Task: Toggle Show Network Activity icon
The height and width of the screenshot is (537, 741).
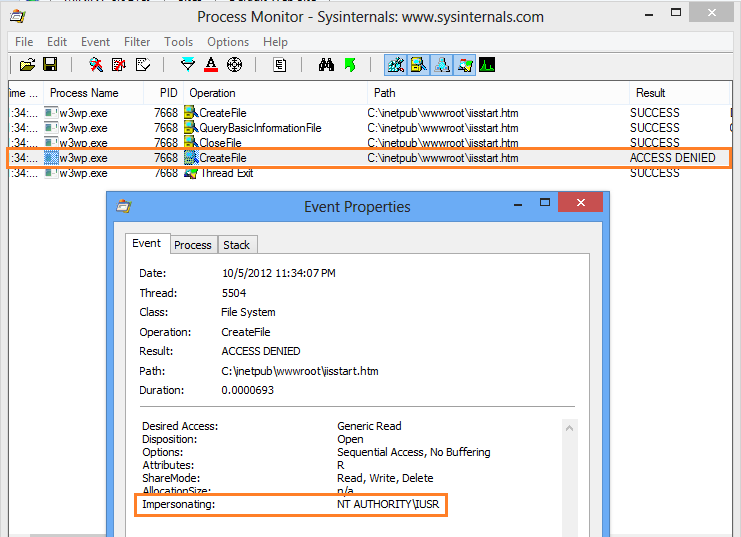Action: pos(442,65)
